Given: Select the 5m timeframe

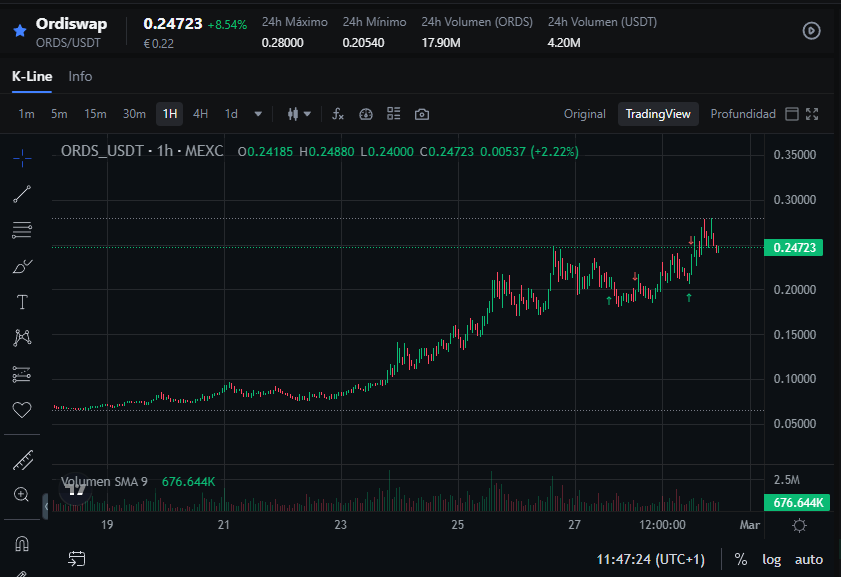Looking at the screenshot, I should click(59, 114).
